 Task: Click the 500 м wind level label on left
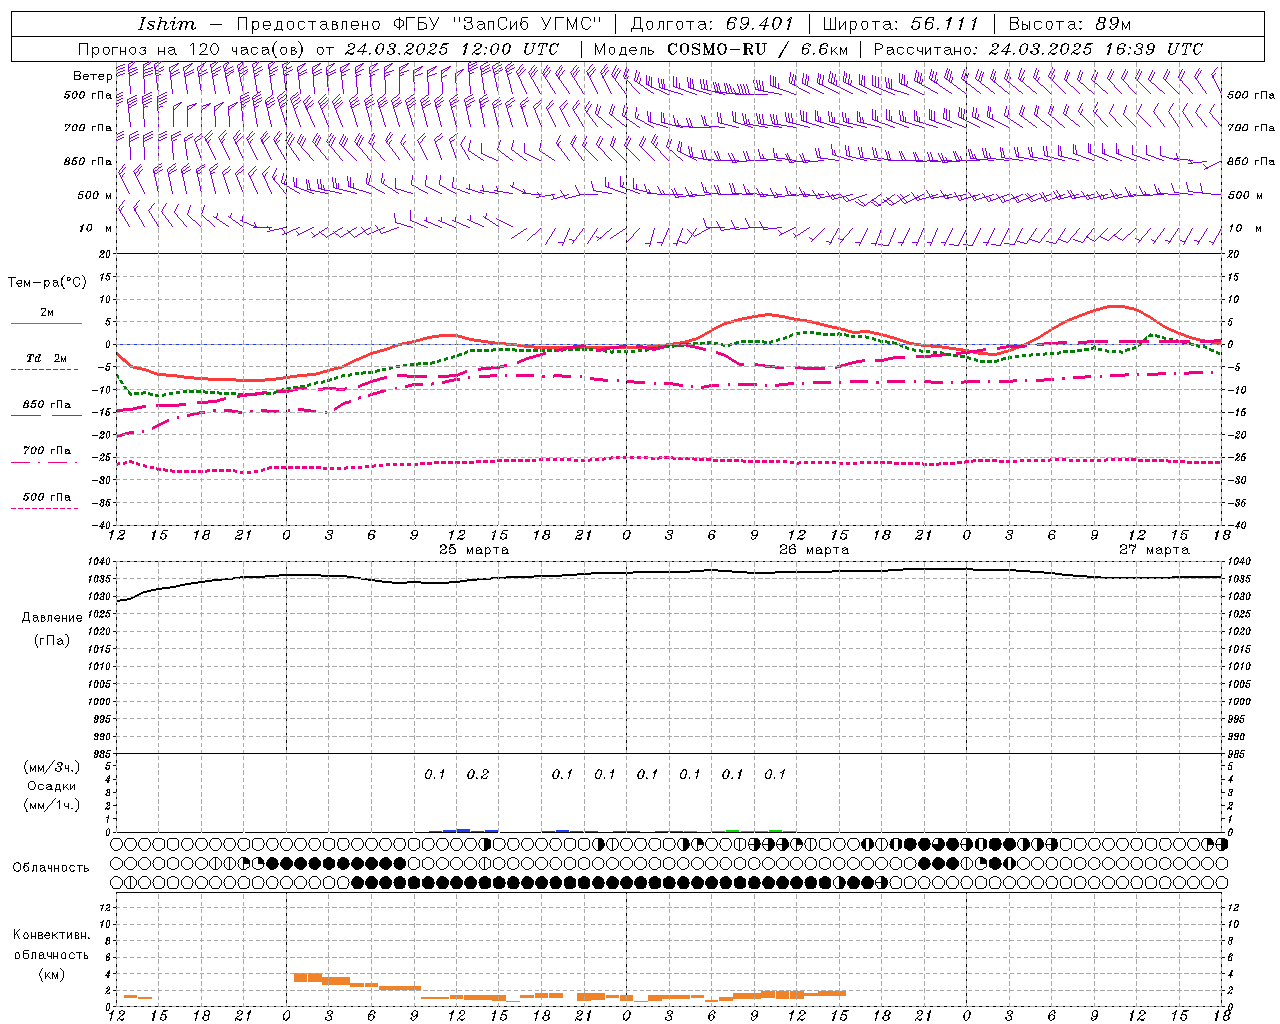pyautogui.click(x=95, y=195)
